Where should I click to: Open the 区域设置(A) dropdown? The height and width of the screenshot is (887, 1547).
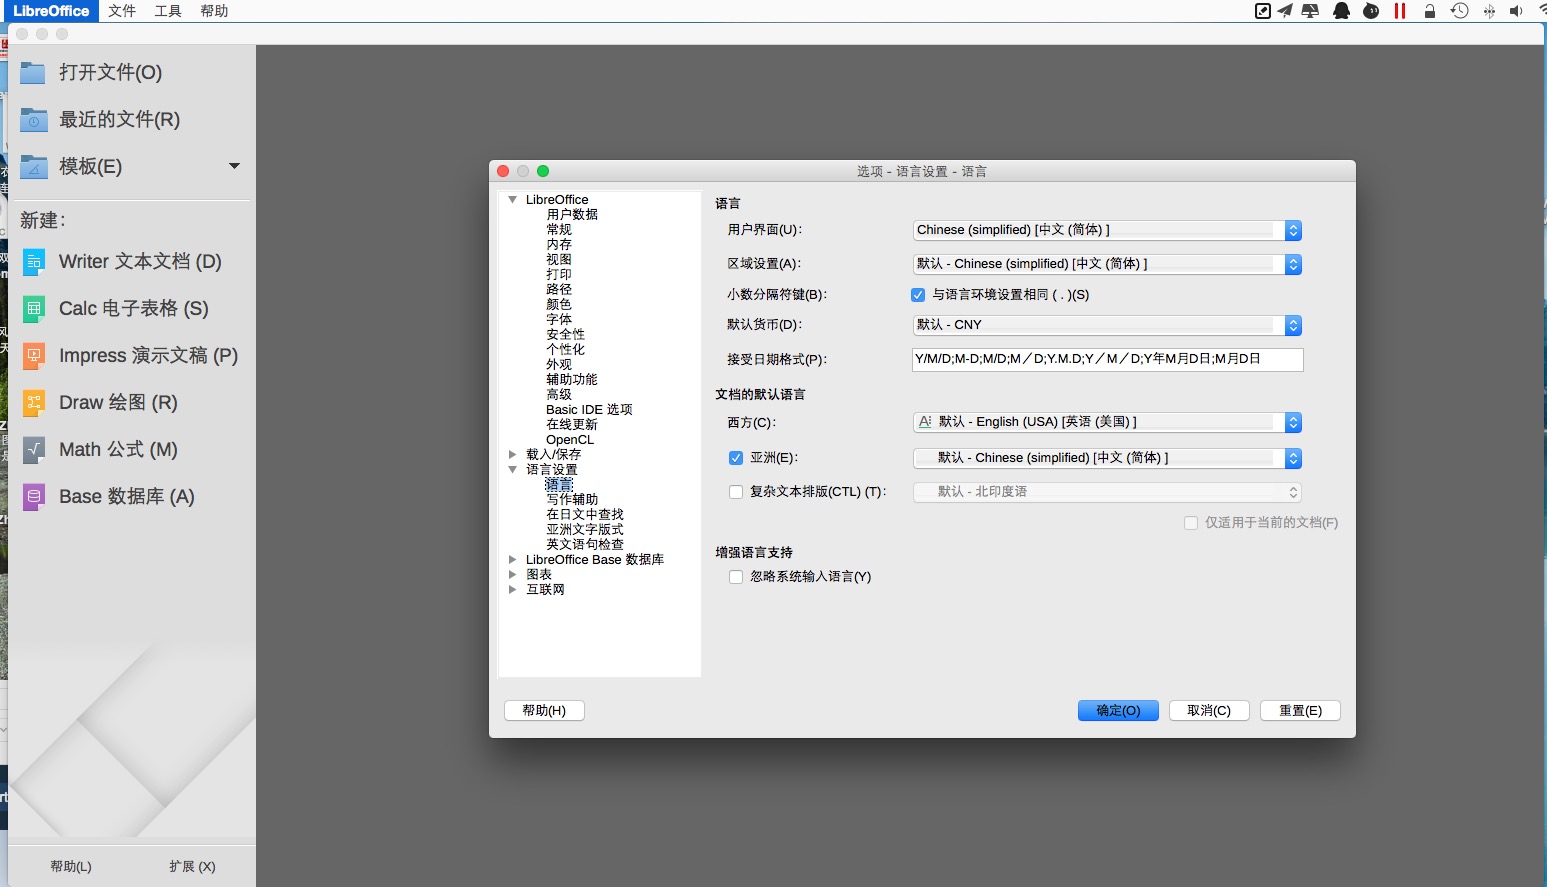click(x=1108, y=264)
